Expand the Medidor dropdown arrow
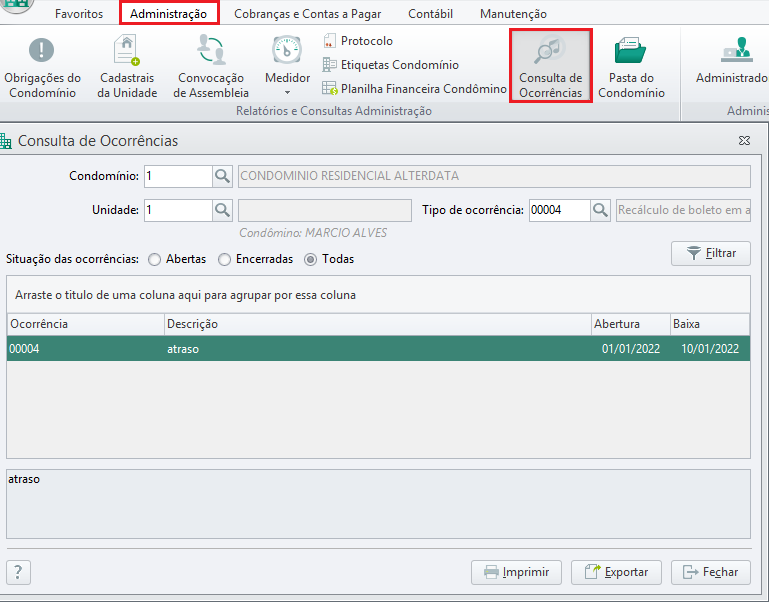Viewport: 769px width, 602px height. tap(287, 92)
